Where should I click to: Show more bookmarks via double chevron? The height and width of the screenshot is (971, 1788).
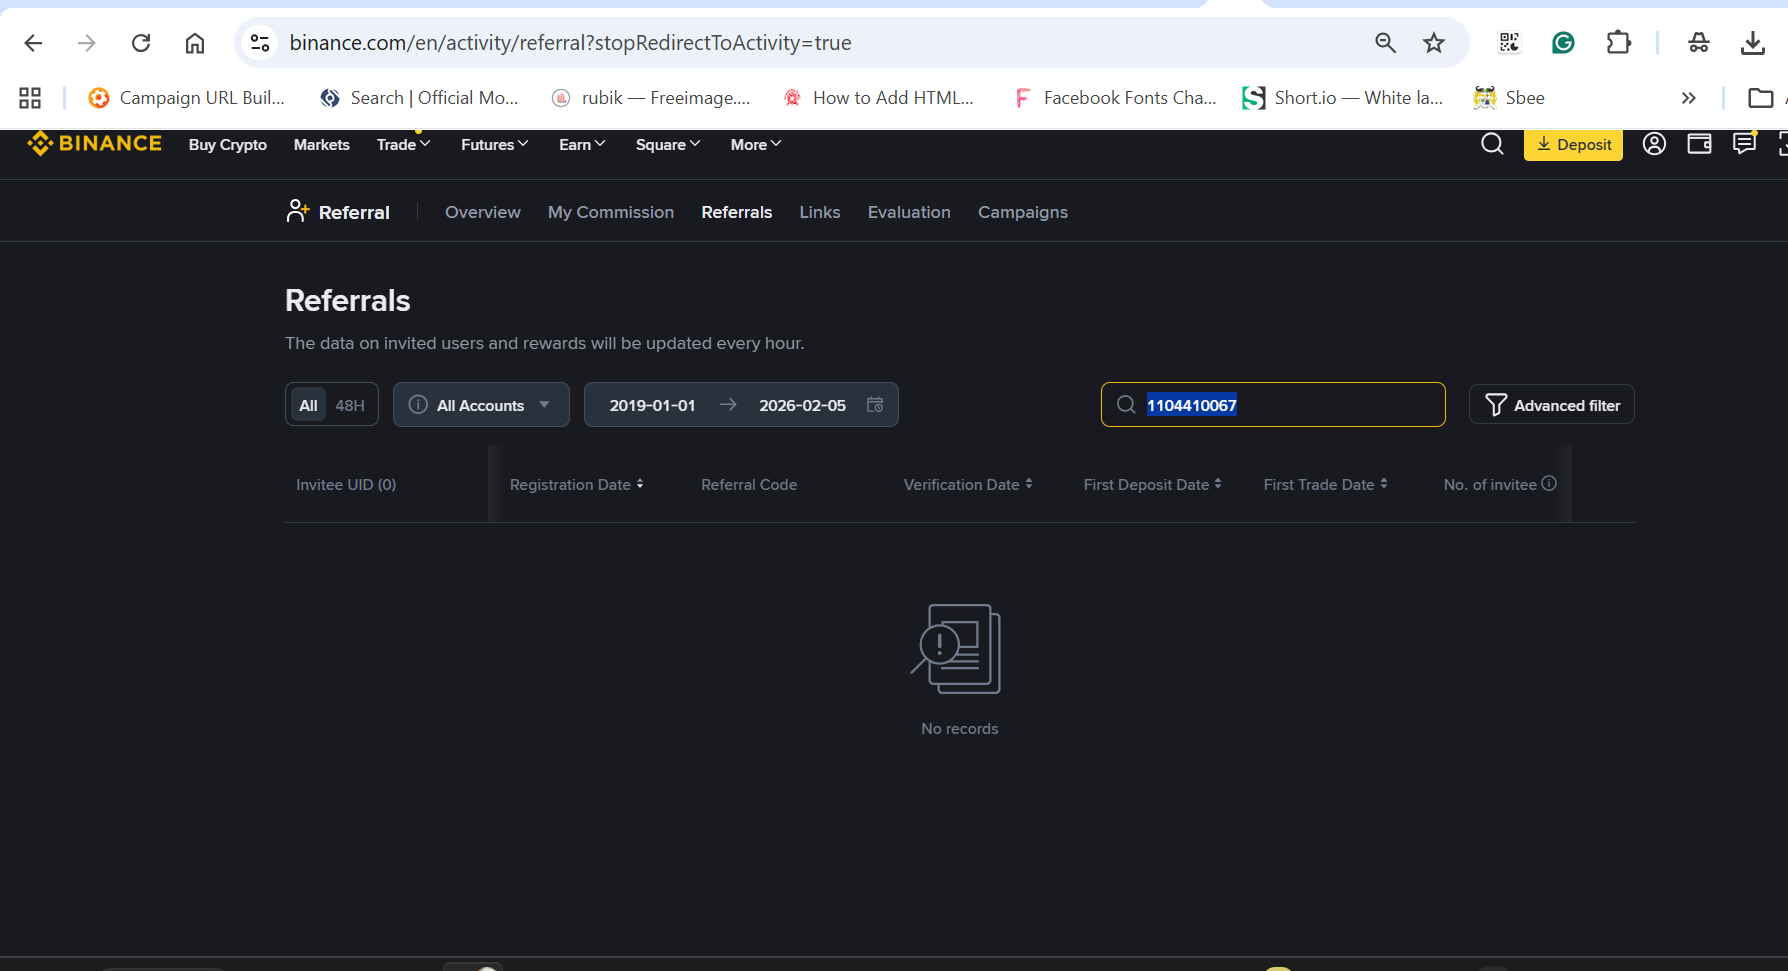[1688, 98]
